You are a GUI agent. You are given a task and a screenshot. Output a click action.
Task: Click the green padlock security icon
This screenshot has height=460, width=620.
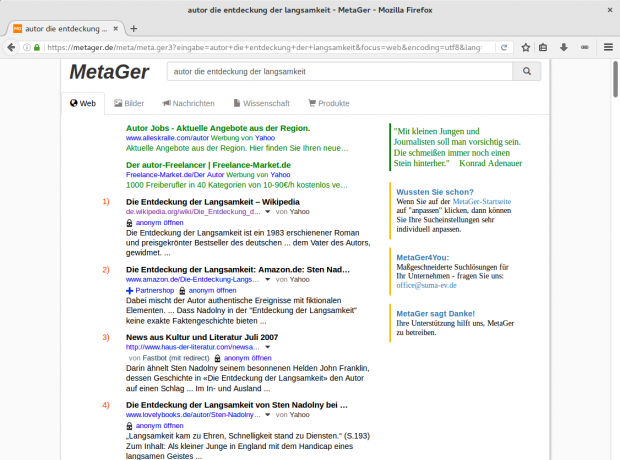[x=37, y=47]
